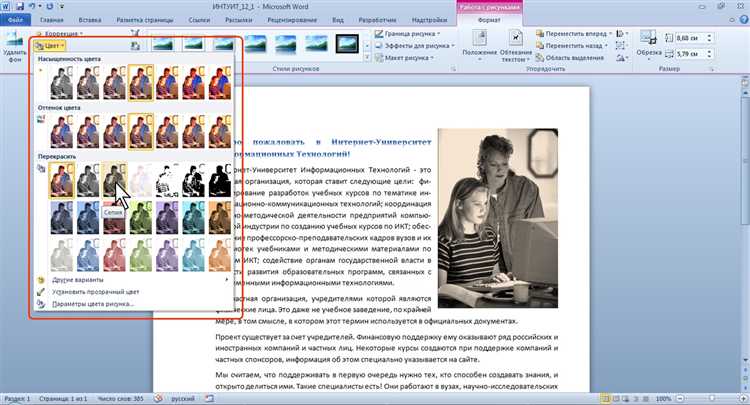This screenshot has height=405, width=750.
Task: Choose the highlighted 100% saturation thumbnail
Action: pos(141,83)
